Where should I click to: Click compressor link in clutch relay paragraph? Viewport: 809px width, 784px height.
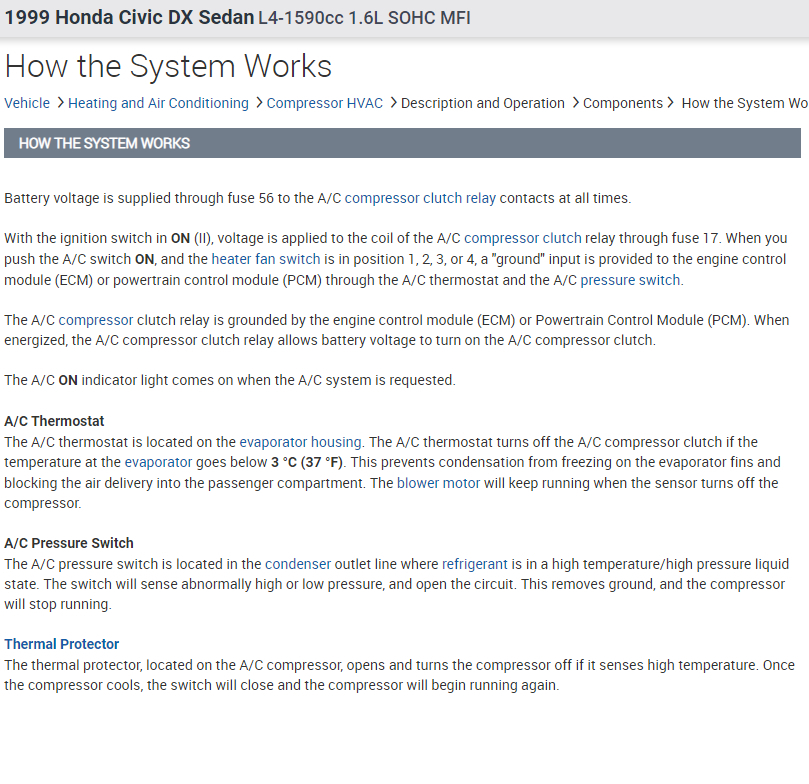(x=95, y=320)
